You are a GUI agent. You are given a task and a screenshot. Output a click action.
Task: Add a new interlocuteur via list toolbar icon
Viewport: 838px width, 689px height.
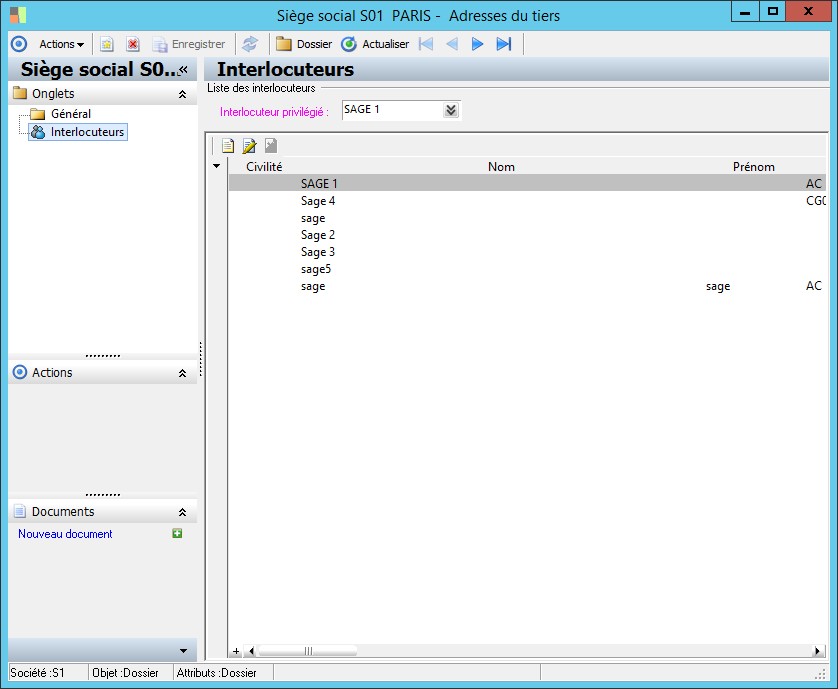[228, 146]
